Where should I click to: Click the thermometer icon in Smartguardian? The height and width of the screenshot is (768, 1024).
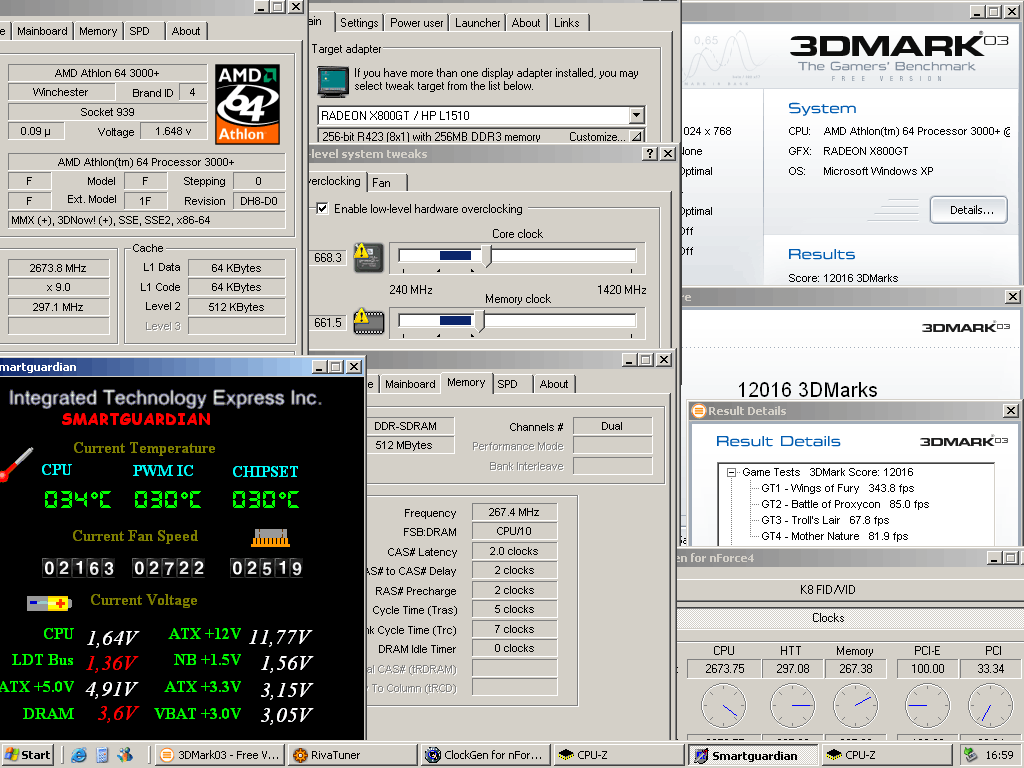pos(16,464)
